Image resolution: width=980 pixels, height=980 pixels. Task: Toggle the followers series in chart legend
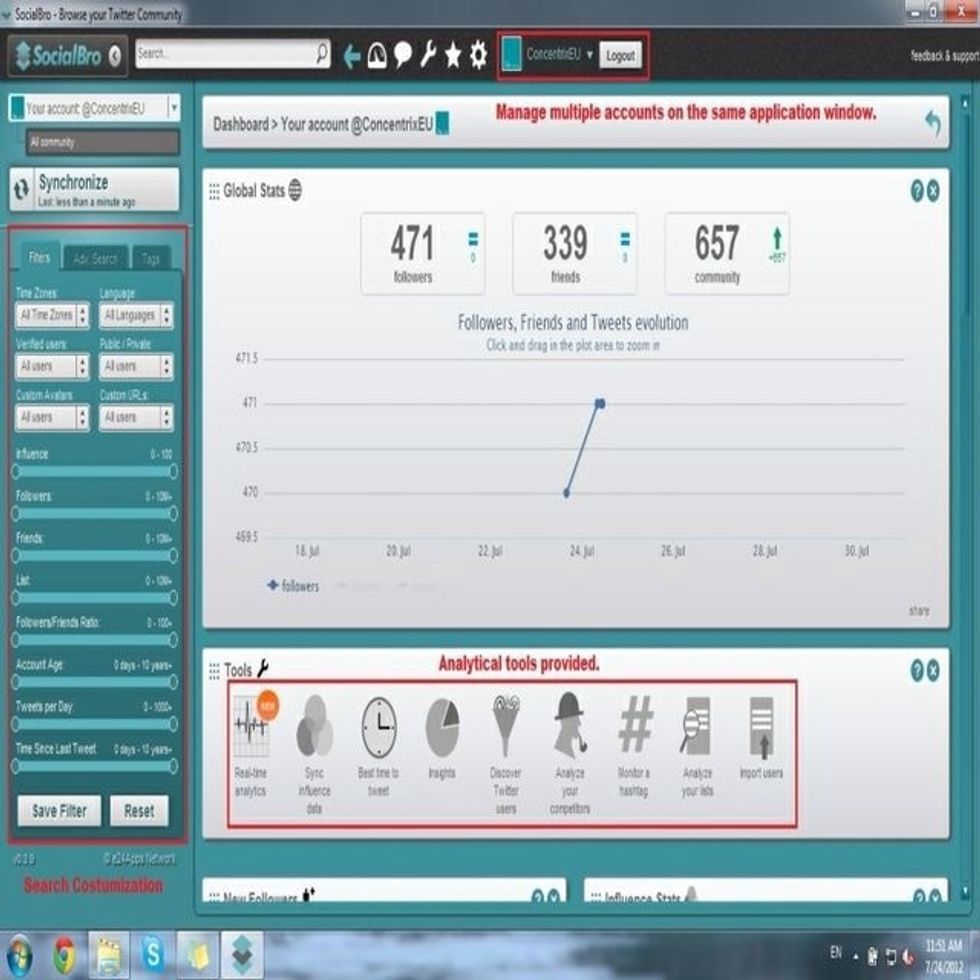(293, 586)
